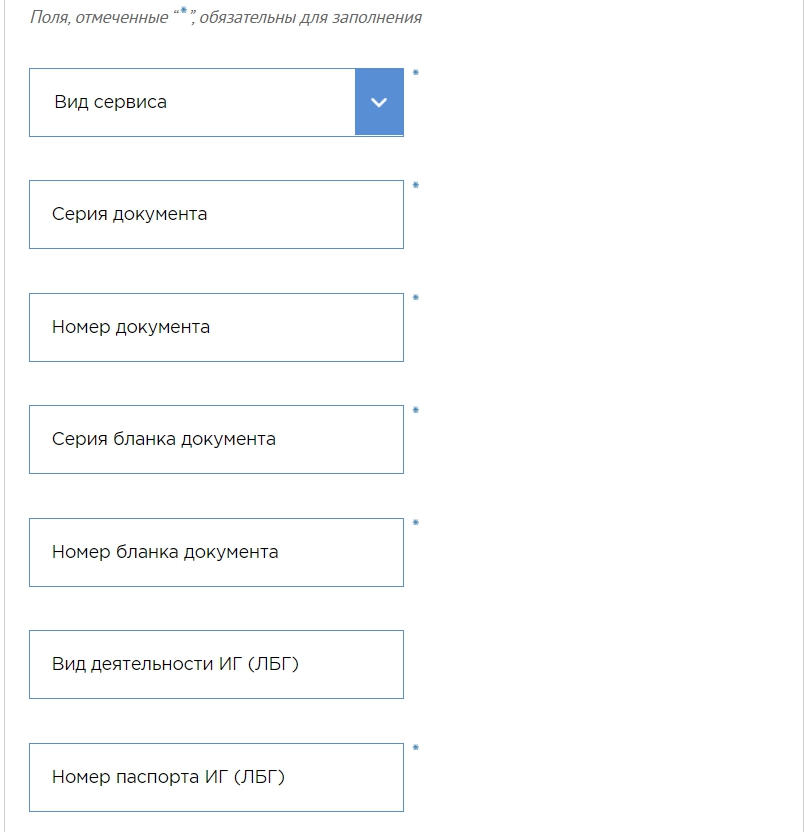Click the blue asterisk in the required-fields note

click(184, 11)
